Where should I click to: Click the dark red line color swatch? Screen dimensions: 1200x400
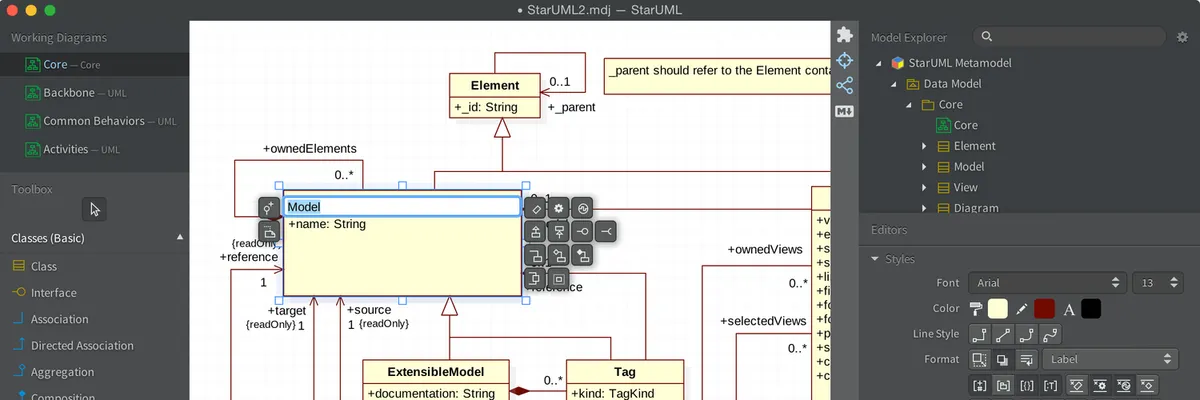[x=1044, y=309]
